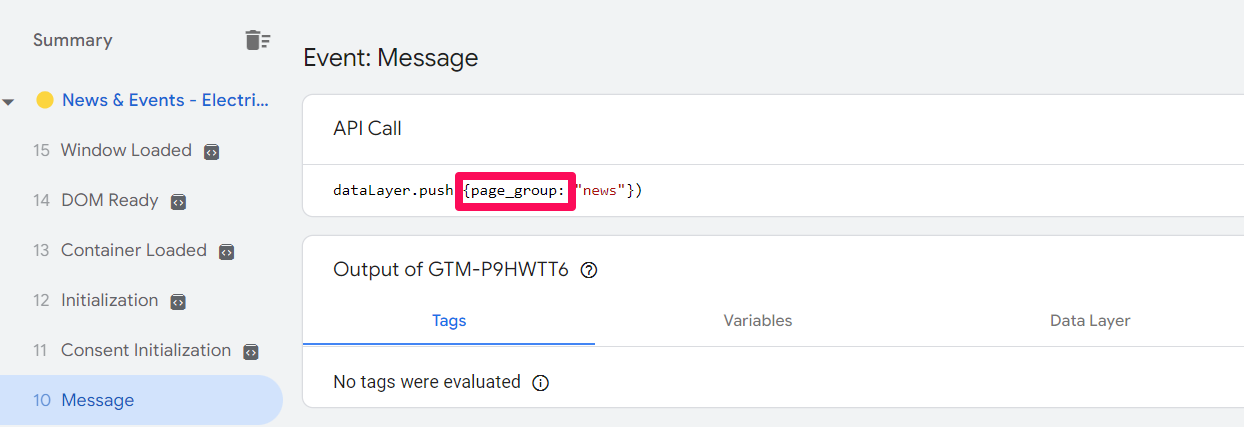Click the code icon beside Window Loaded

point(211,152)
